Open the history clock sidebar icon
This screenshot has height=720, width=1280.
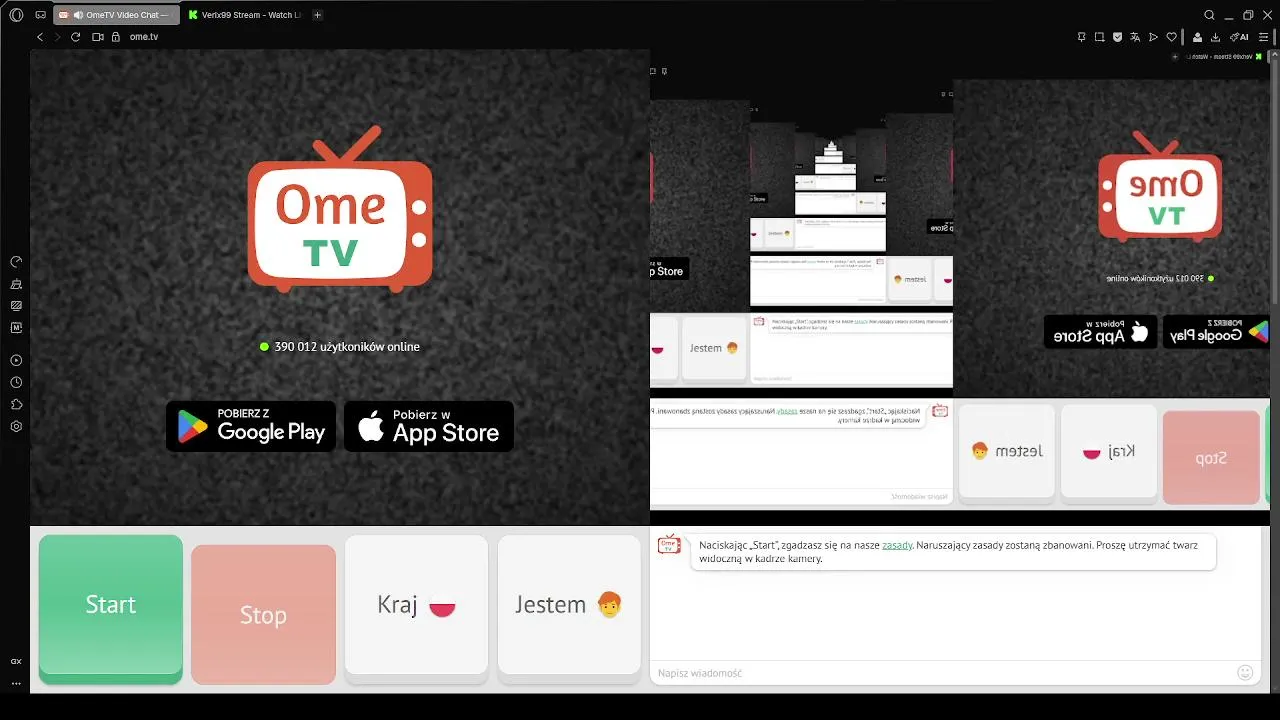point(16,382)
